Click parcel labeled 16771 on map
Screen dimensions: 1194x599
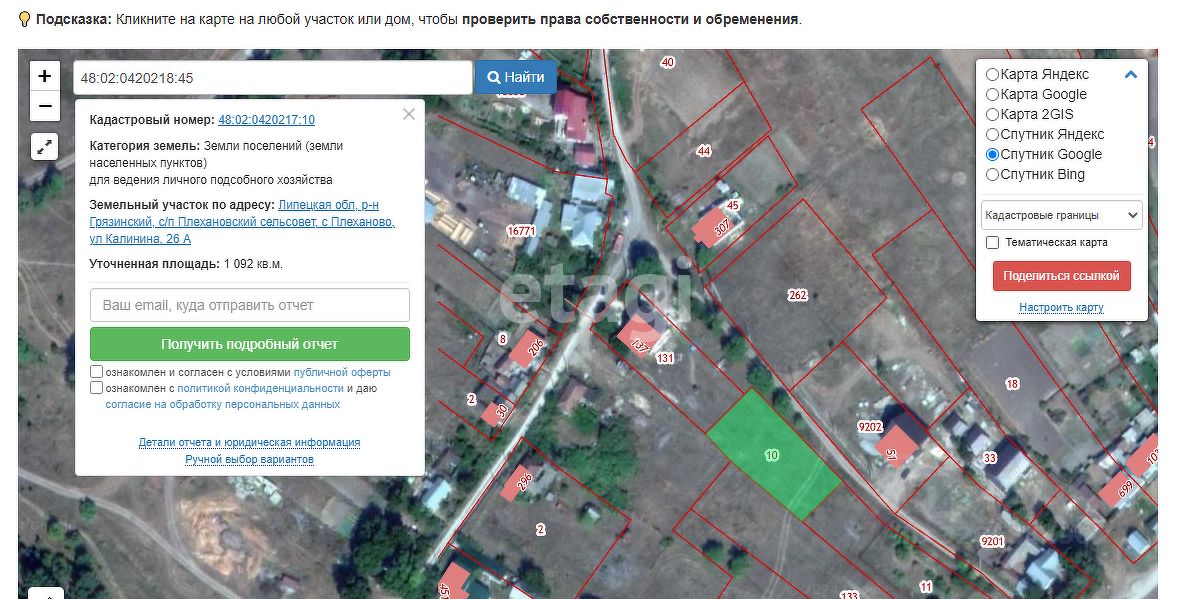(521, 230)
